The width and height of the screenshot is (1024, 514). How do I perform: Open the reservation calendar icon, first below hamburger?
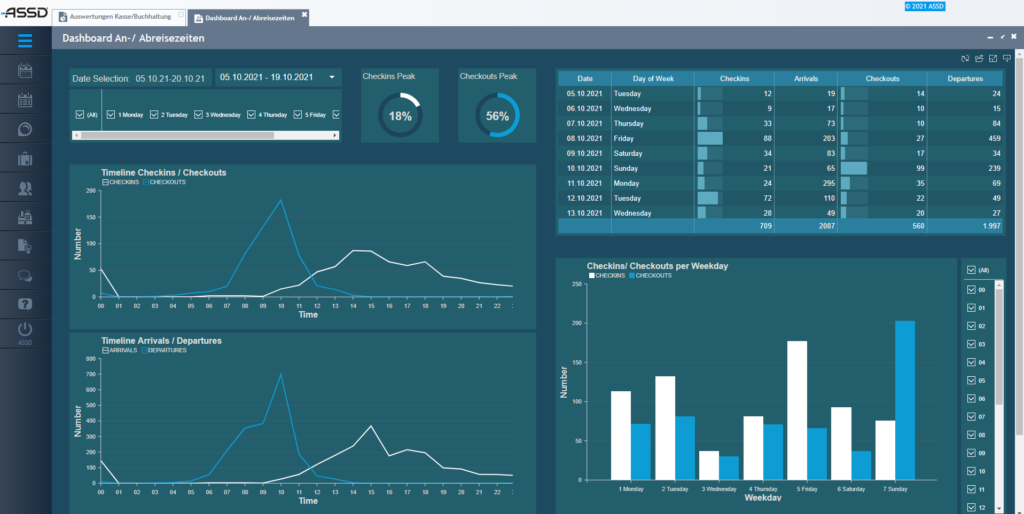pos(25,71)
